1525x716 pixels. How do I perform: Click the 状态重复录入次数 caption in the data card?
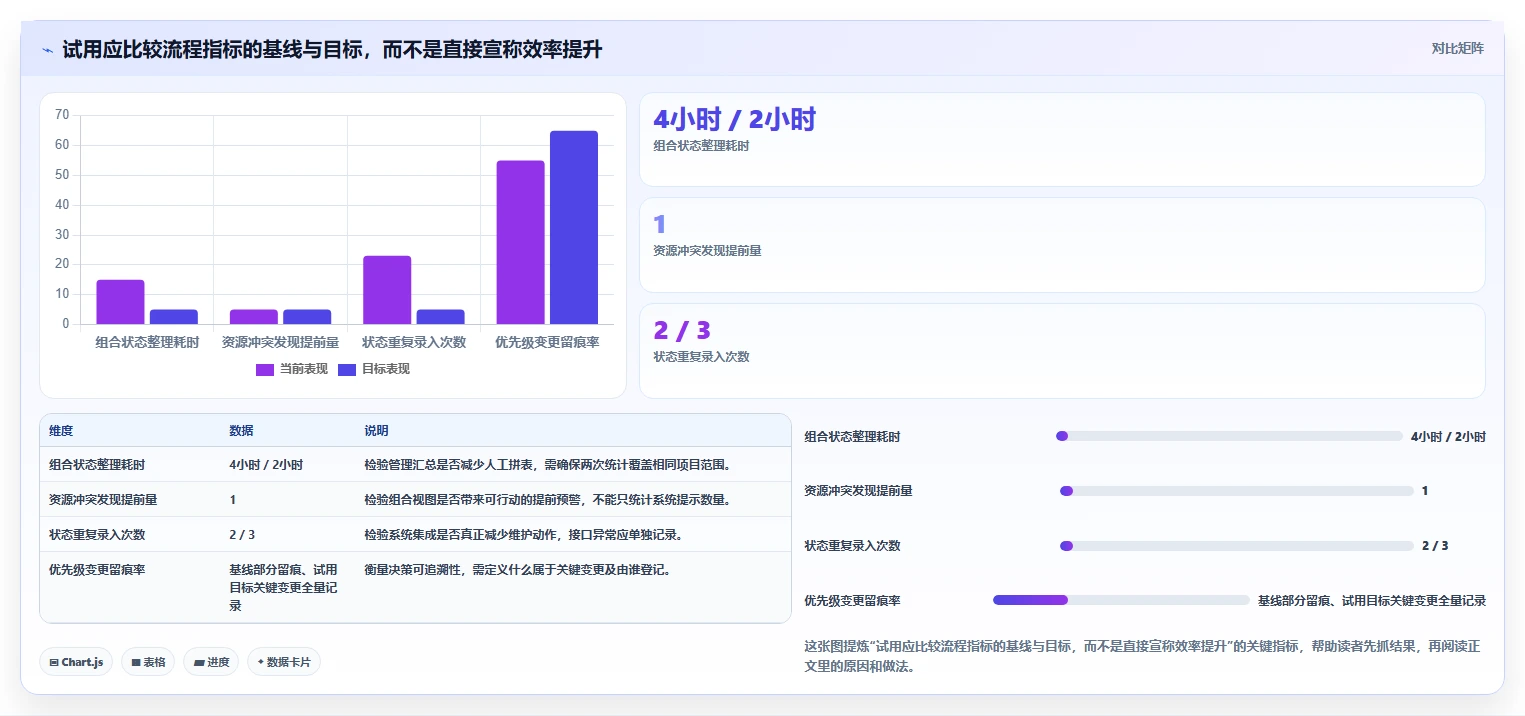(701, 357)
